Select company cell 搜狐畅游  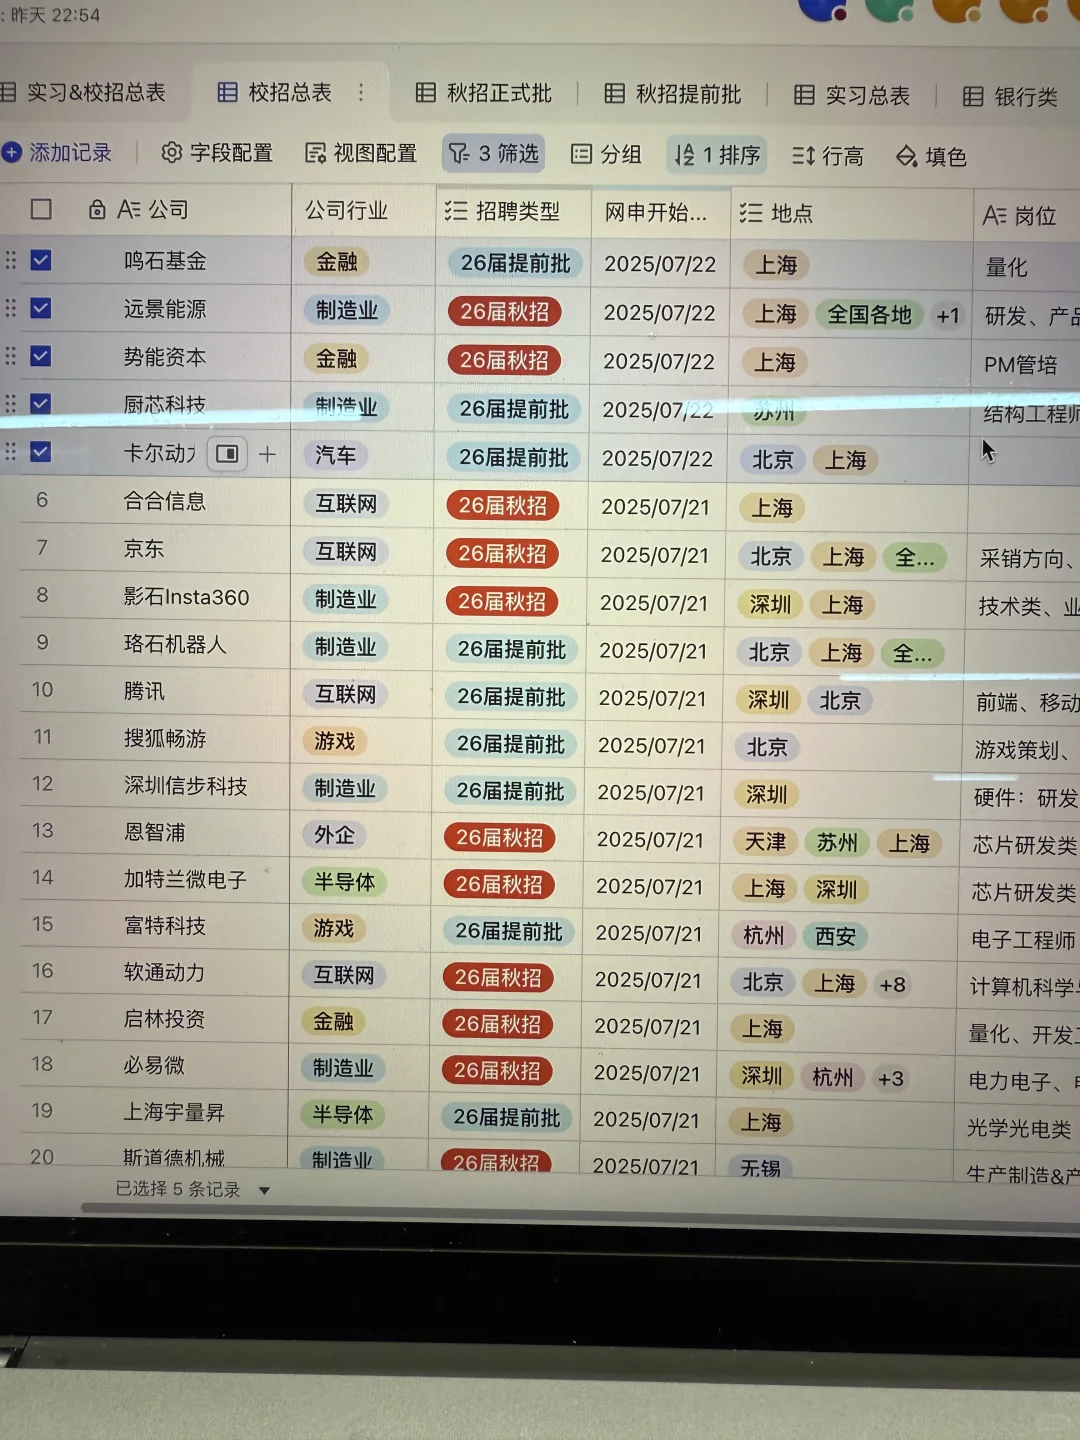pos(165,738)
